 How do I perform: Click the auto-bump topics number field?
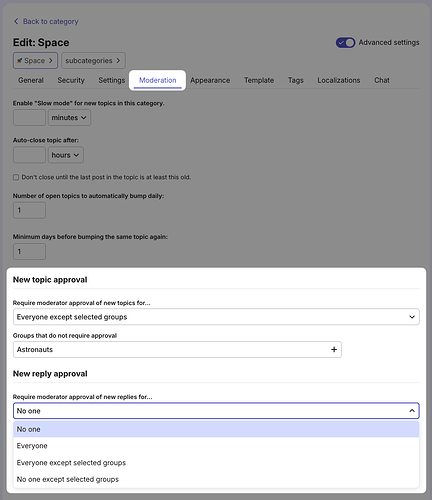pyautogui.click(x=29, y=210)
